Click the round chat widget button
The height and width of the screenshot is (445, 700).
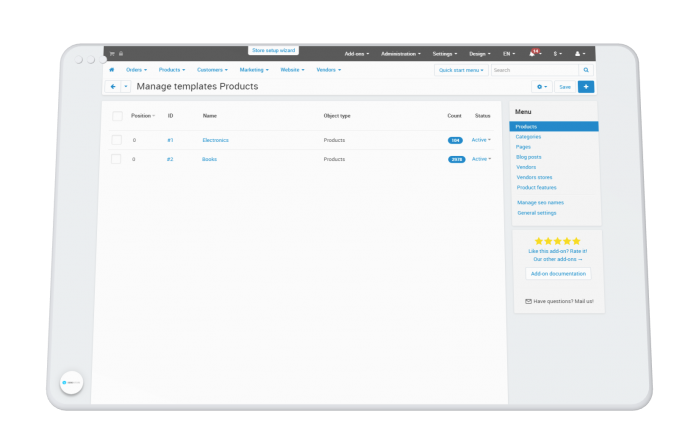tap(71, 383)
